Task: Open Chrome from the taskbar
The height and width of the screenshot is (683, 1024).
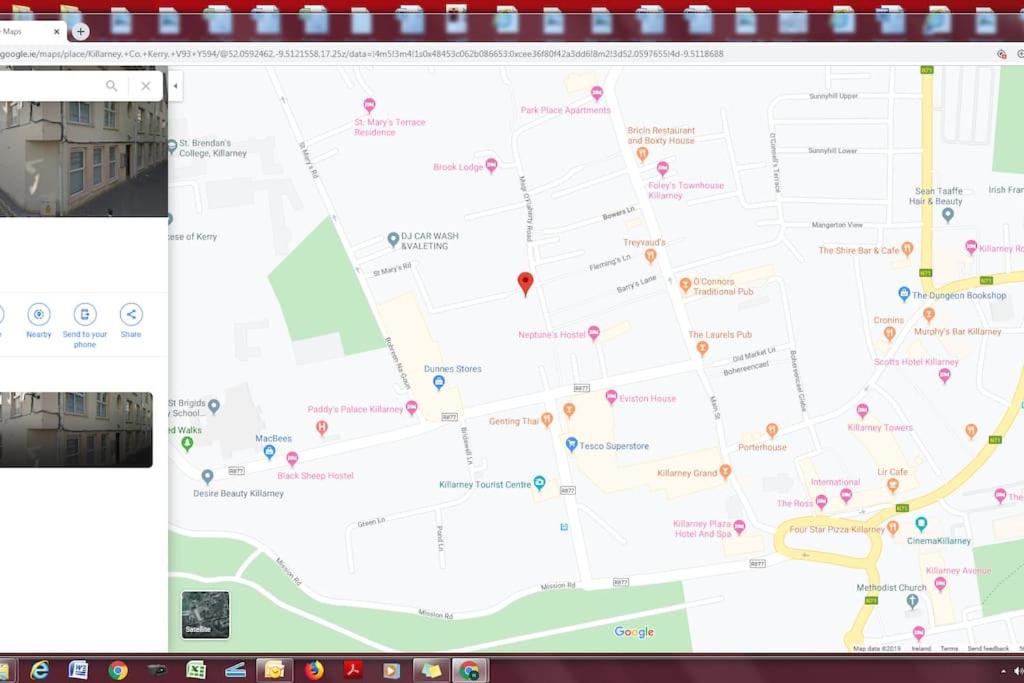Action: 118,670
